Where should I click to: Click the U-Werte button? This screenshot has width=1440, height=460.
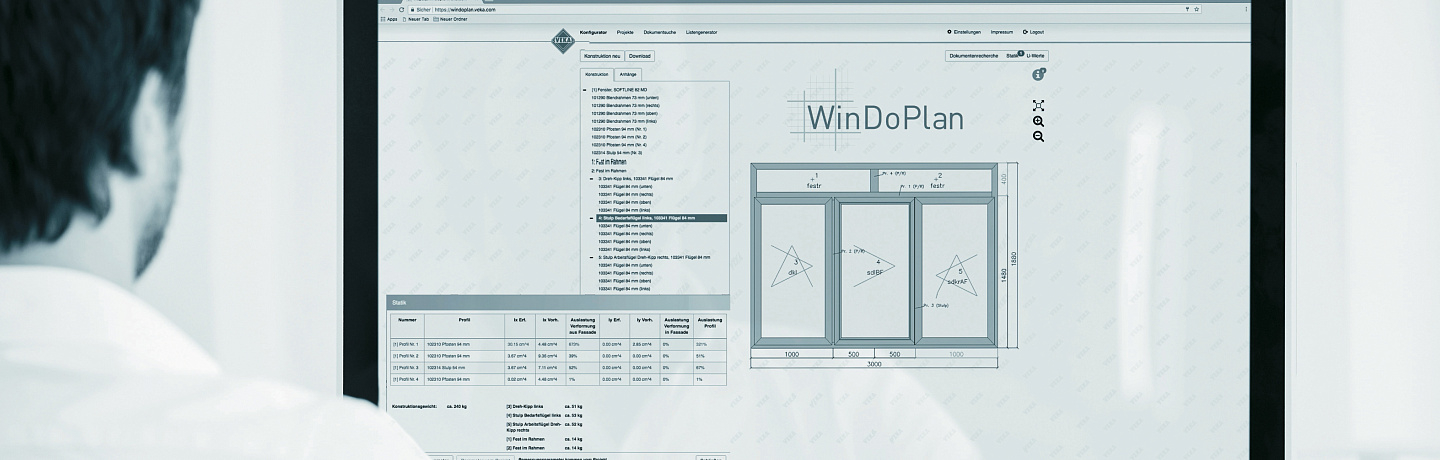click(x=1035, y=56)
